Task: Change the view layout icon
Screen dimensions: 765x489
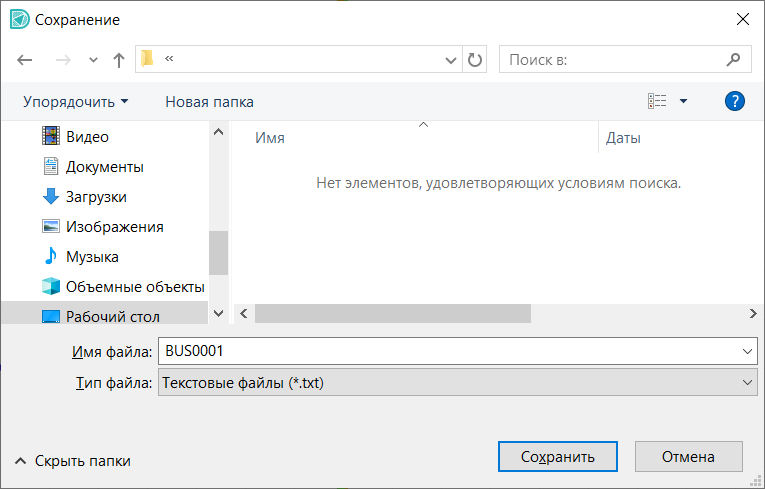Action: (657, 101)
